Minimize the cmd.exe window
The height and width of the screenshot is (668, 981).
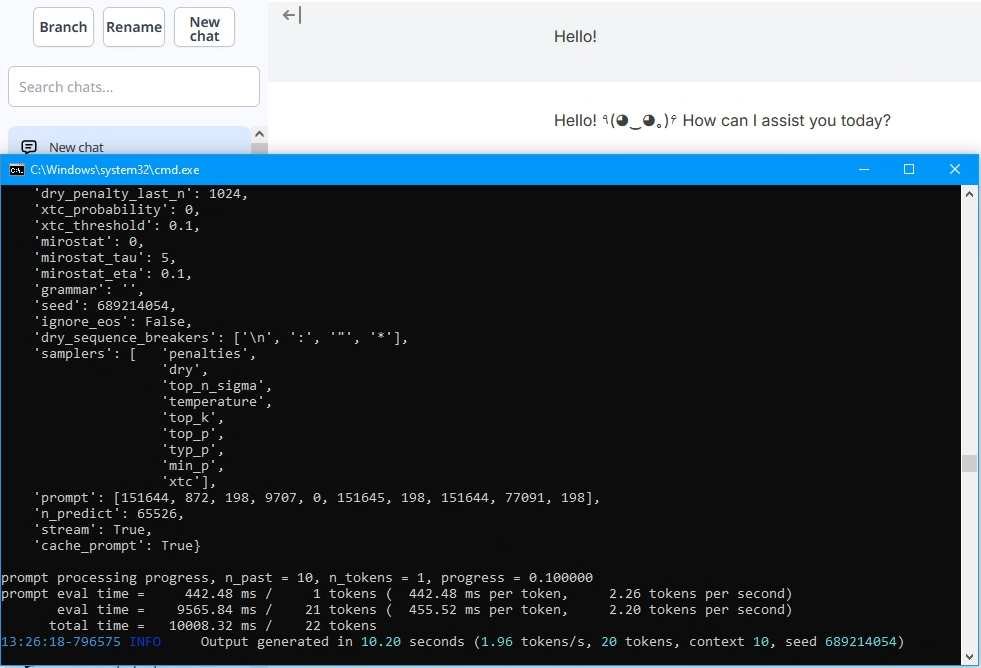pos(864,170)
